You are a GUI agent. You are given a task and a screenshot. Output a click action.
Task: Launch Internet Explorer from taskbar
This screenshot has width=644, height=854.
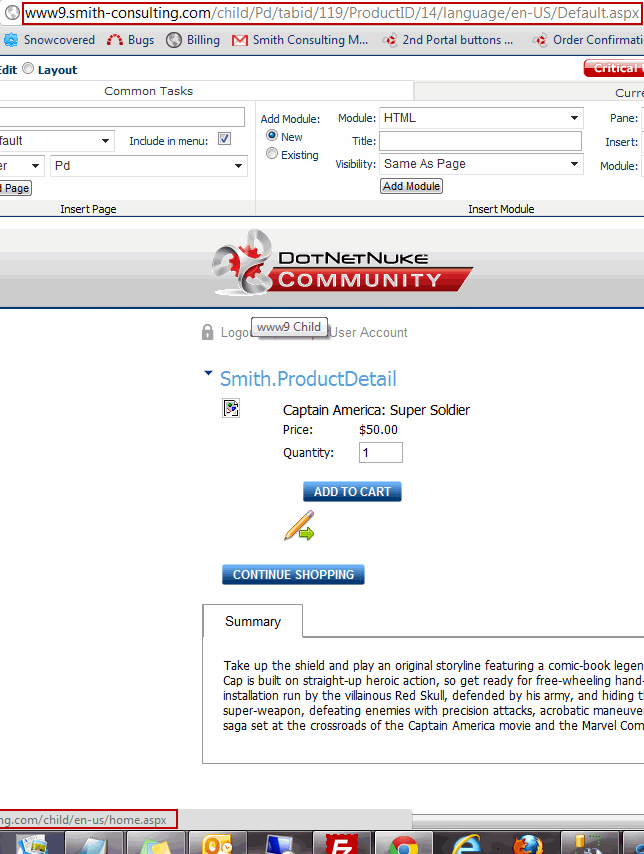(x=466, y=843)
